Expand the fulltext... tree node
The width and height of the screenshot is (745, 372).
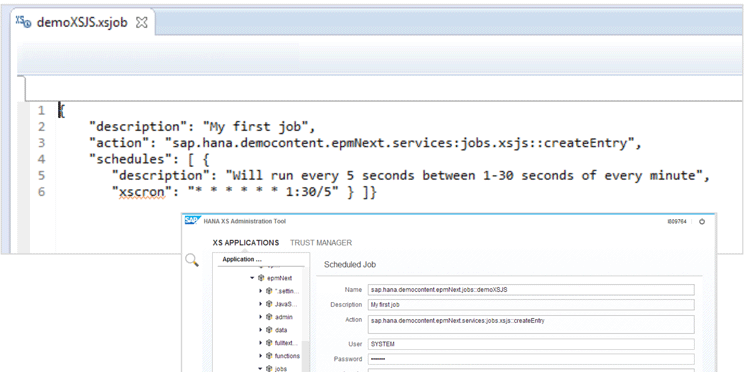click(x=260, y=343)
